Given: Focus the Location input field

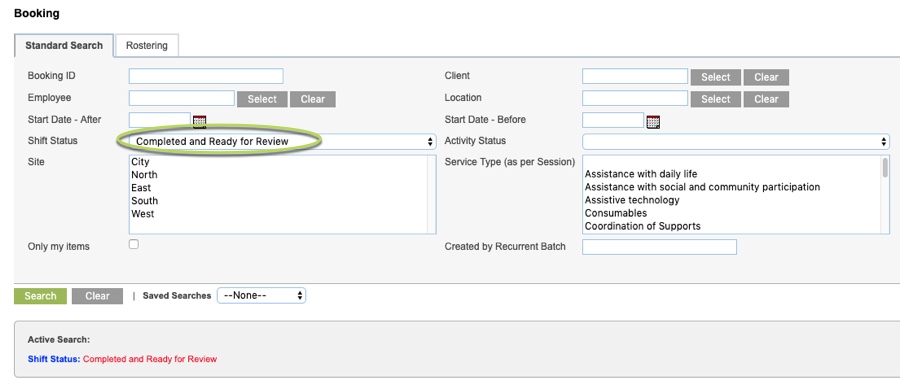Looking at the screenshot, I should tap(635, 98).
